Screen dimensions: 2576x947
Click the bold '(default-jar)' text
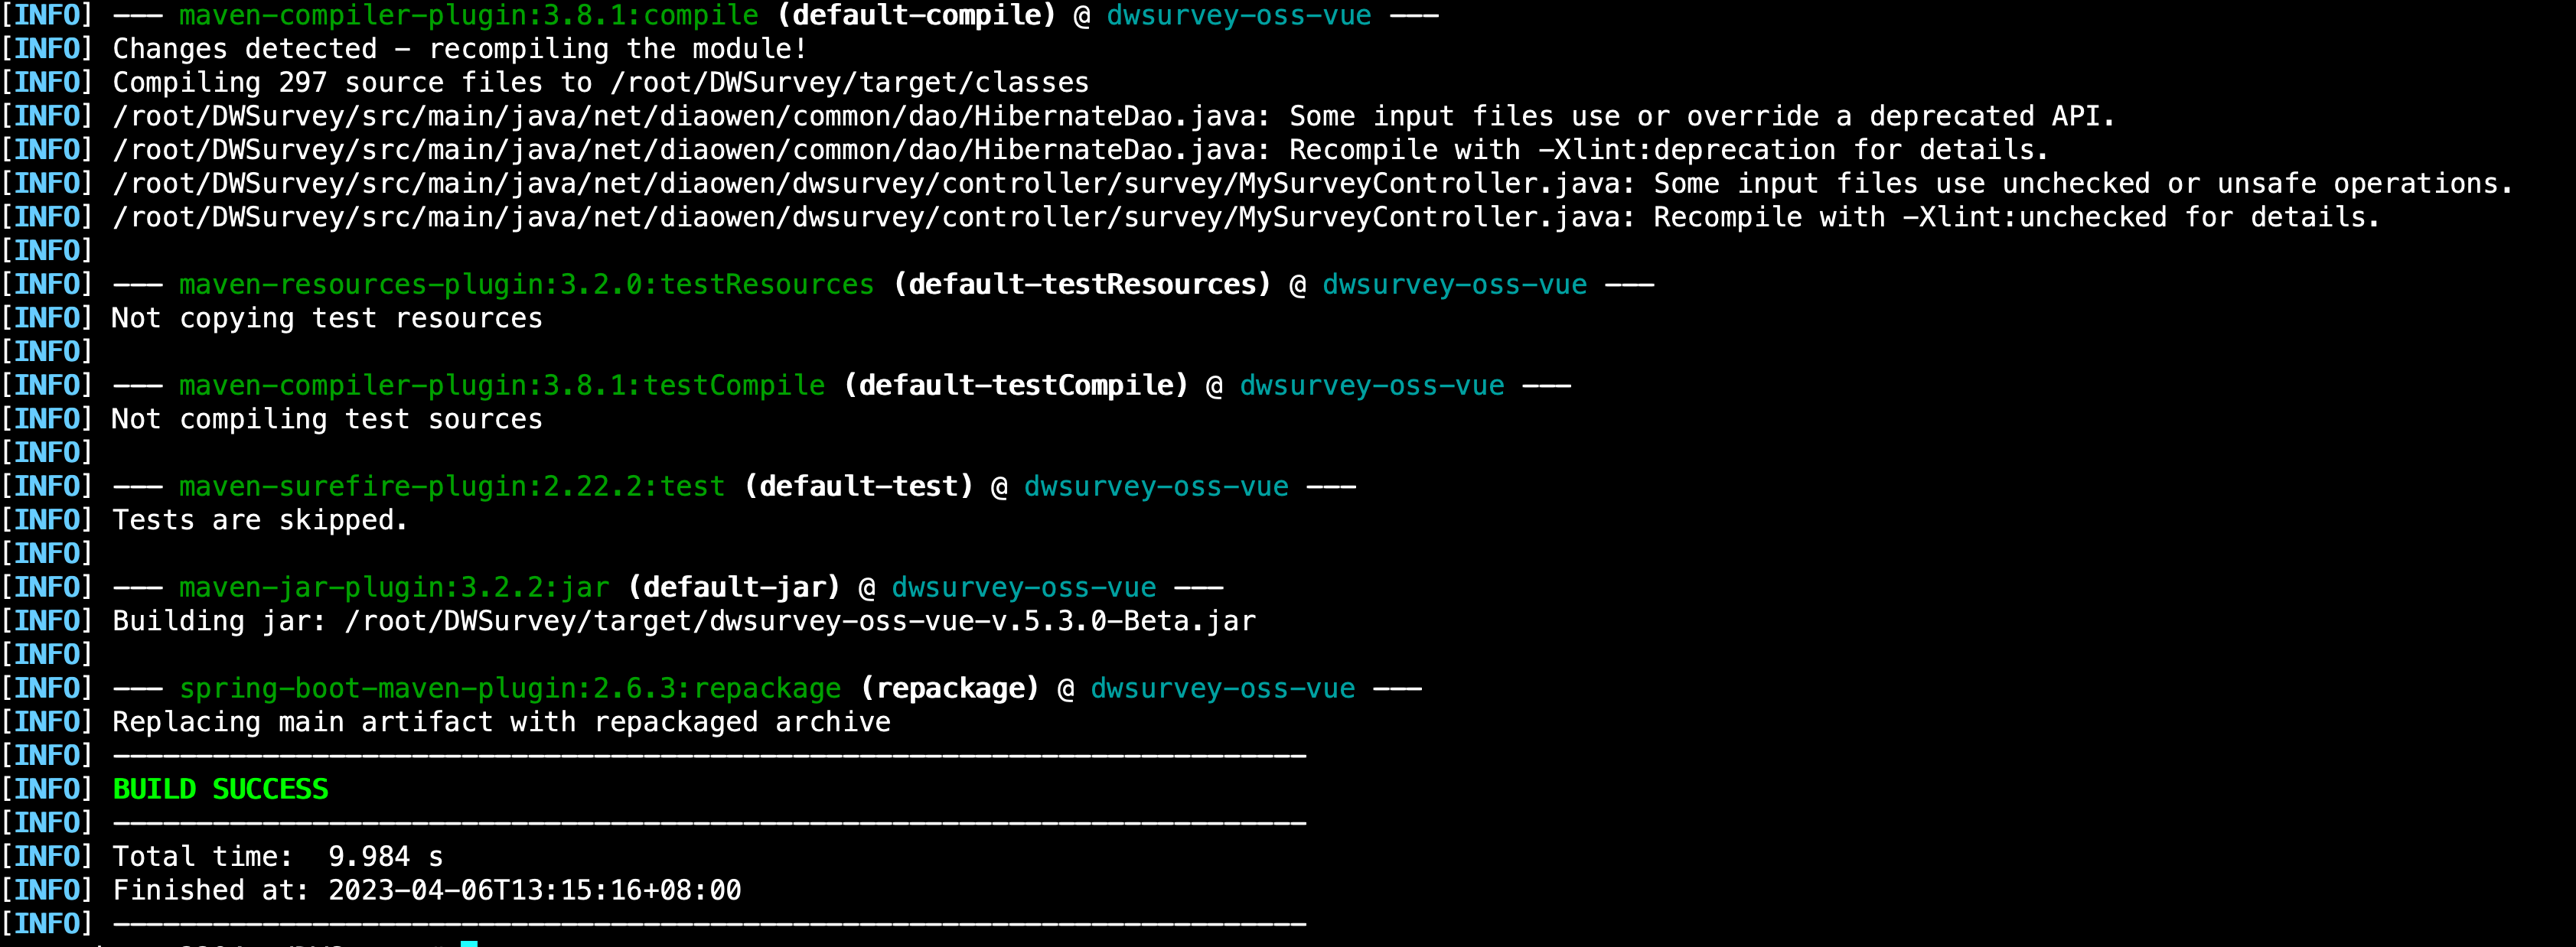click(x=734, y=587)
